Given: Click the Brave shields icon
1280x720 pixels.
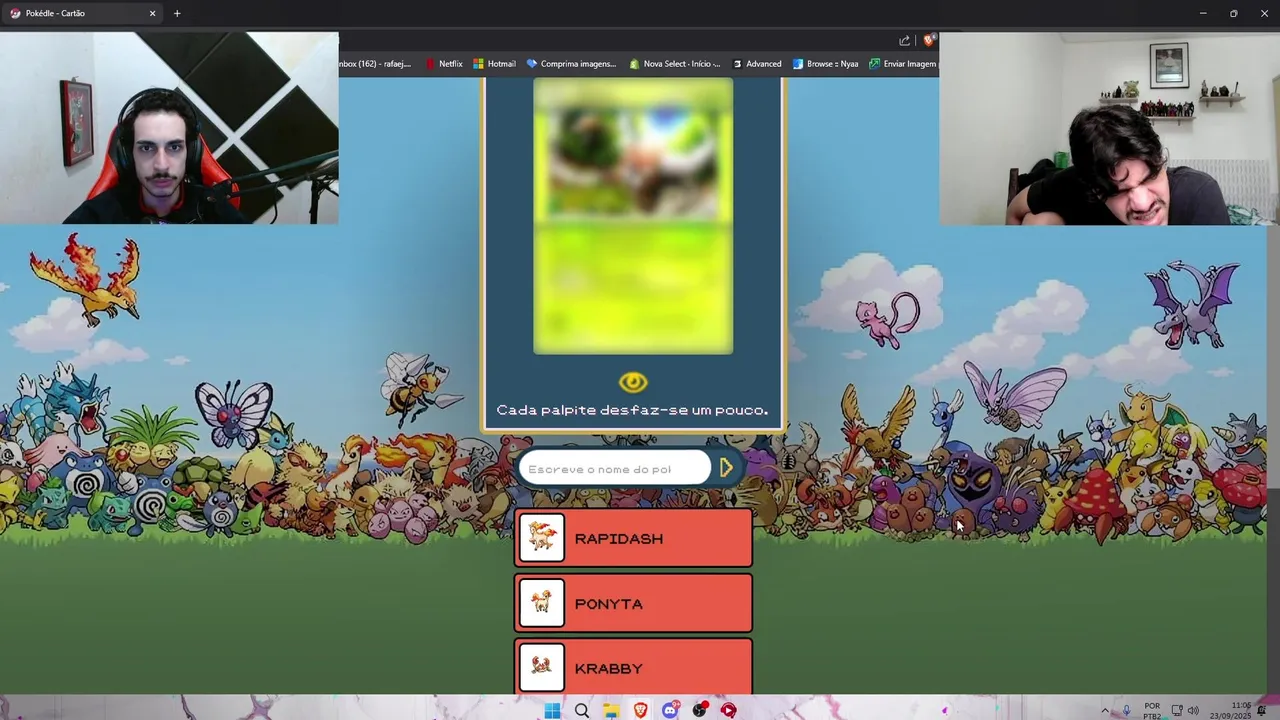Looking at the screenshot, I should point(929,41).
